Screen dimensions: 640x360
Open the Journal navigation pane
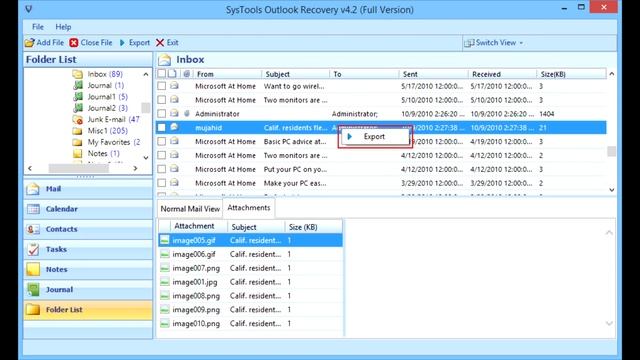[88, 289]
